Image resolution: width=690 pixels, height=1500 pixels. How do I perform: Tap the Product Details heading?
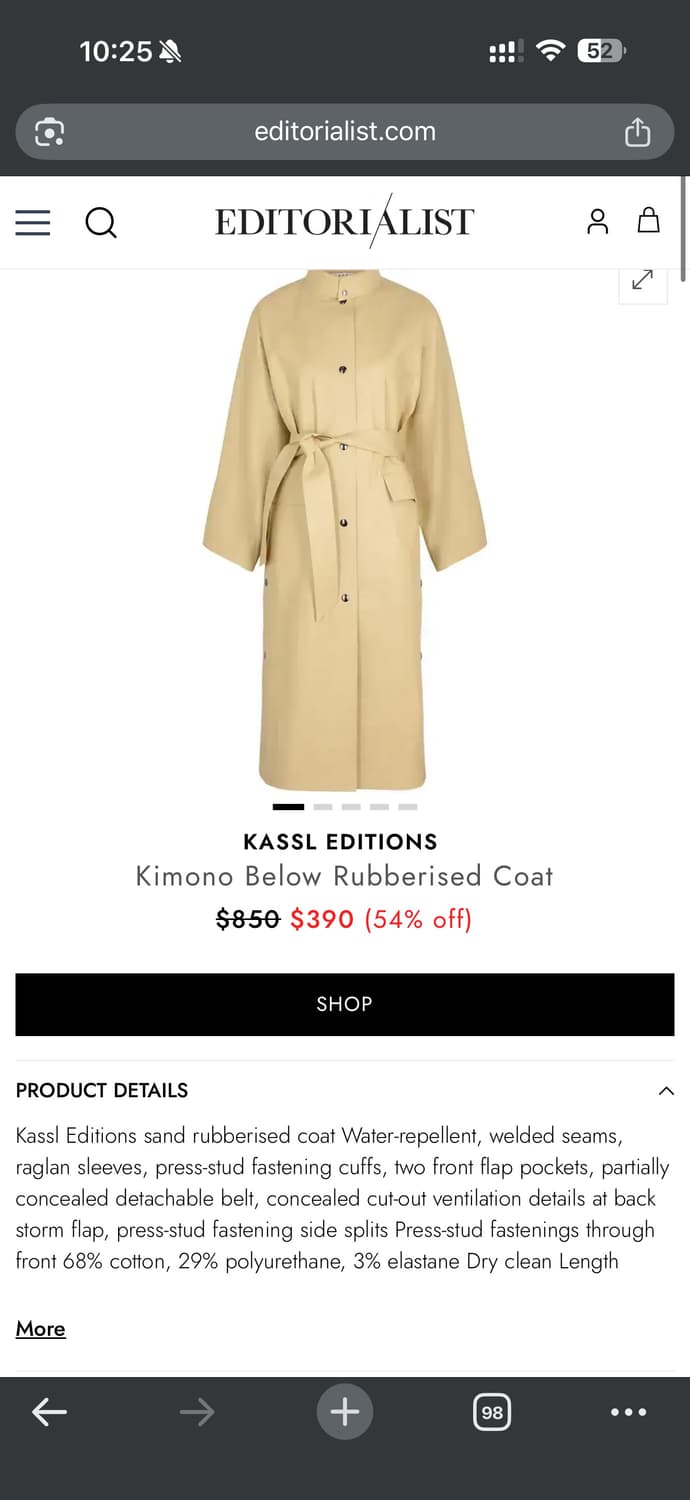click(102, 1090)
